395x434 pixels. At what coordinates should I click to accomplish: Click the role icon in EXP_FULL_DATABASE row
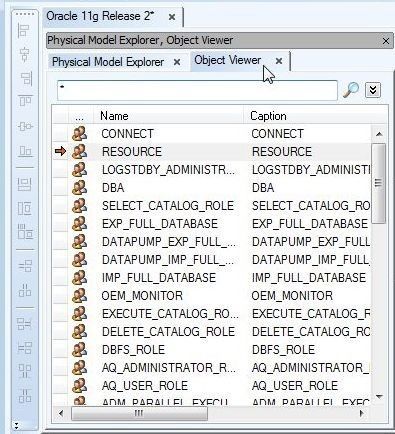point(79,224)
